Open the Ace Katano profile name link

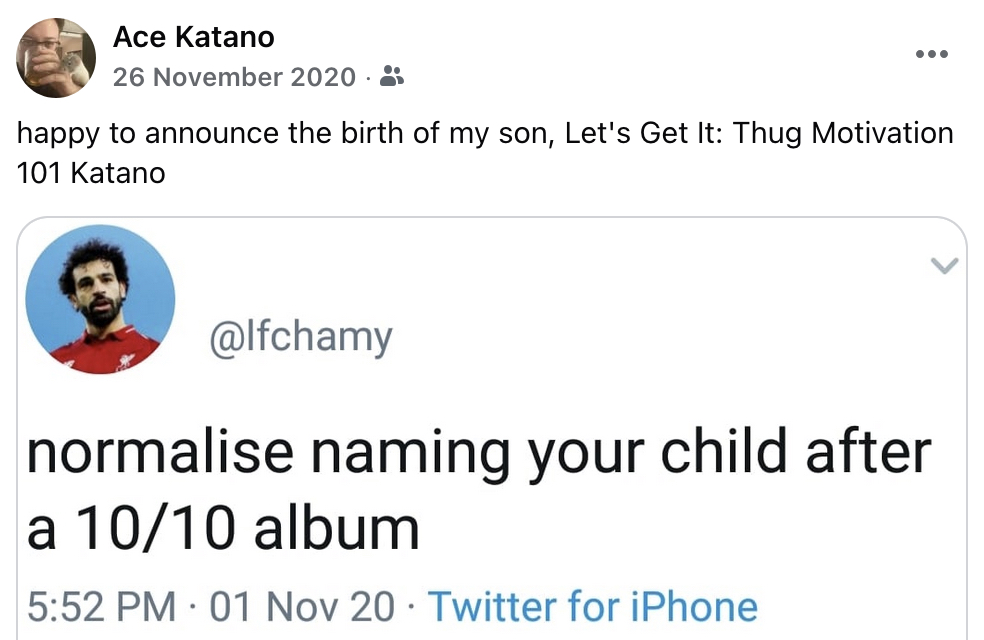[193, 38]
